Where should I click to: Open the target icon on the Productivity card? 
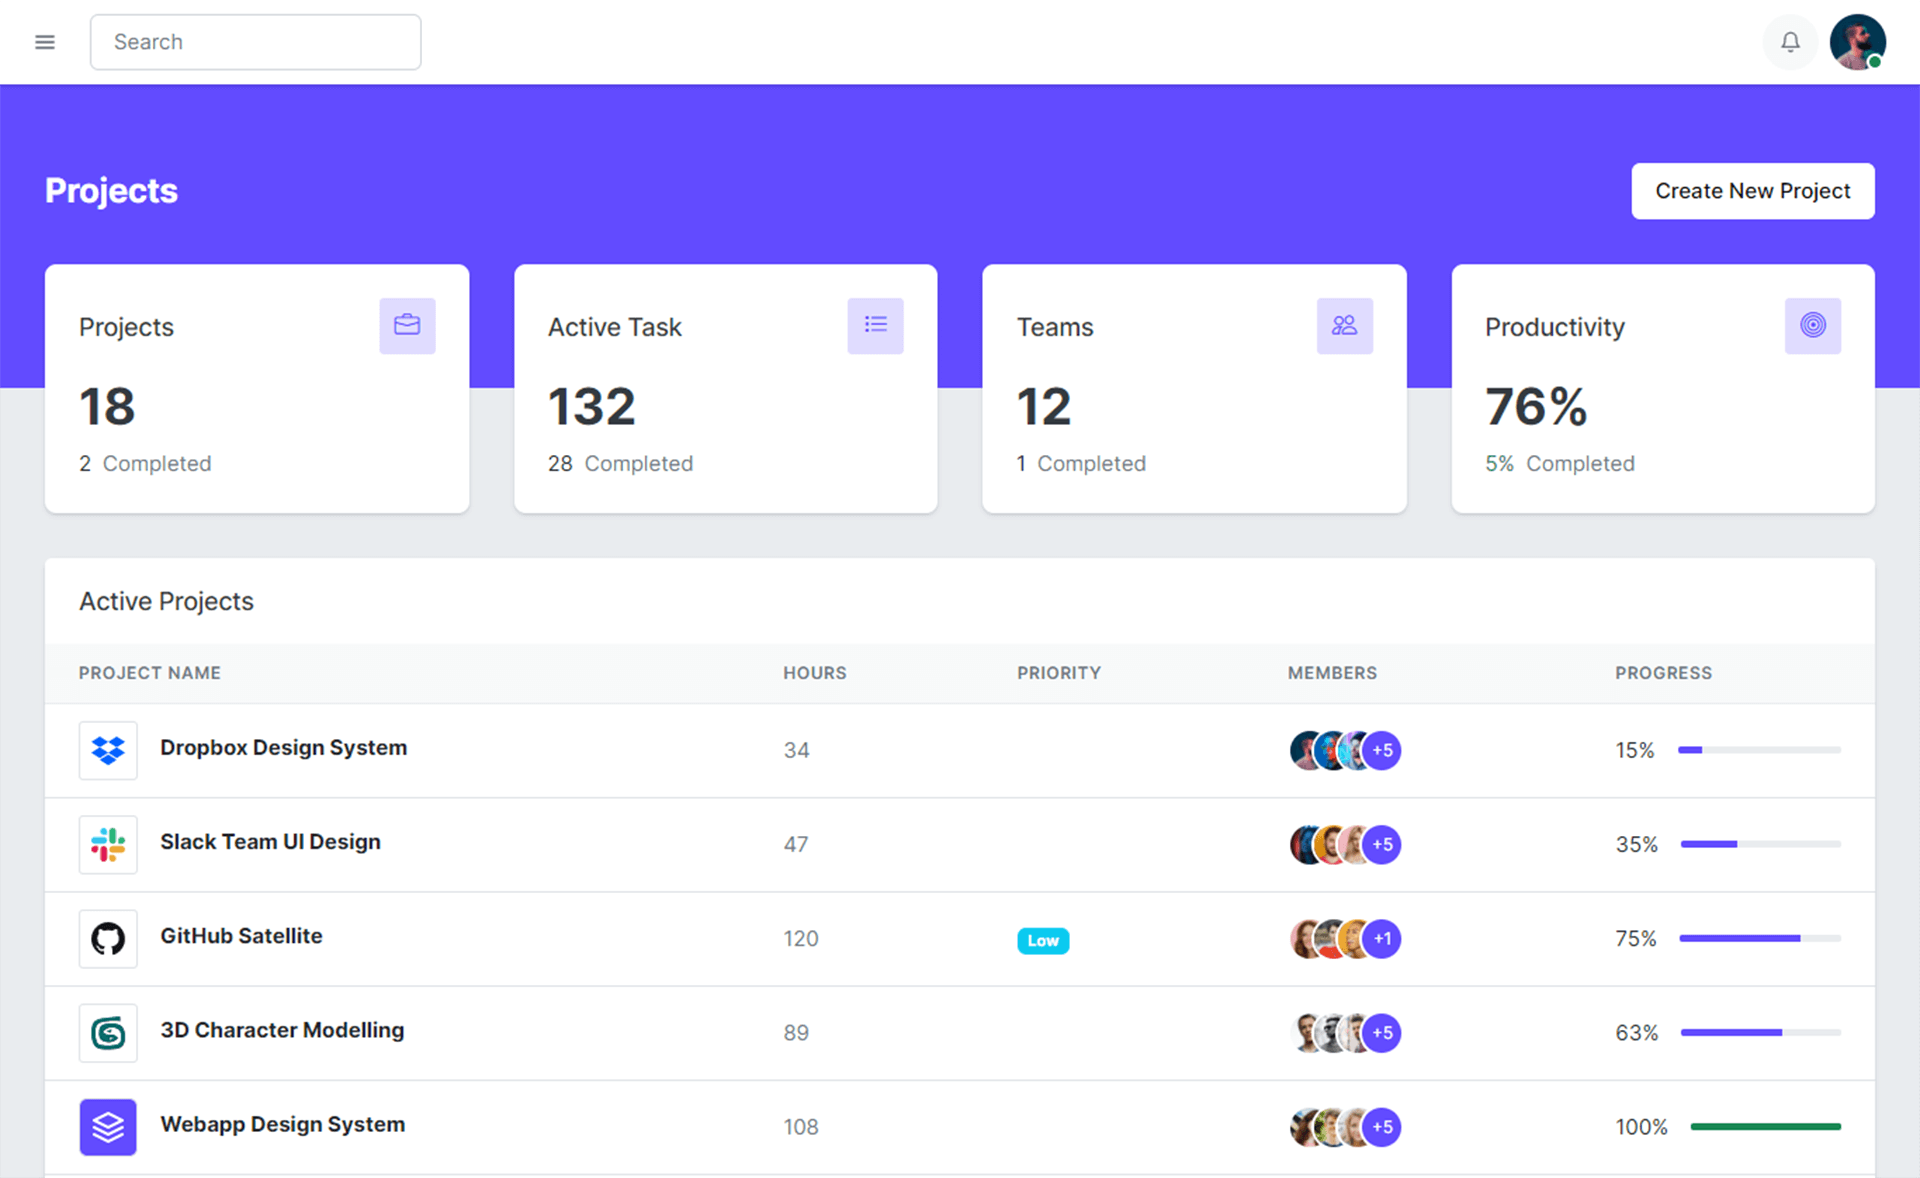(x=1813, y=325)
